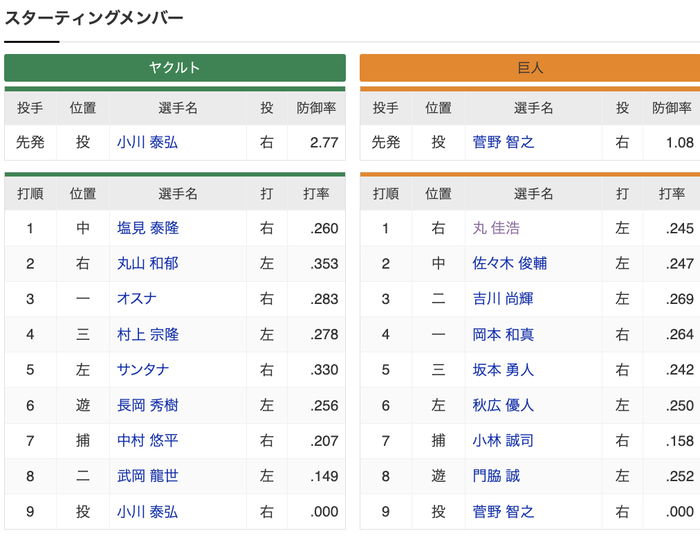
Task: Click the 先発 cell in the Giants pitcher row
Action: (386, 142)
